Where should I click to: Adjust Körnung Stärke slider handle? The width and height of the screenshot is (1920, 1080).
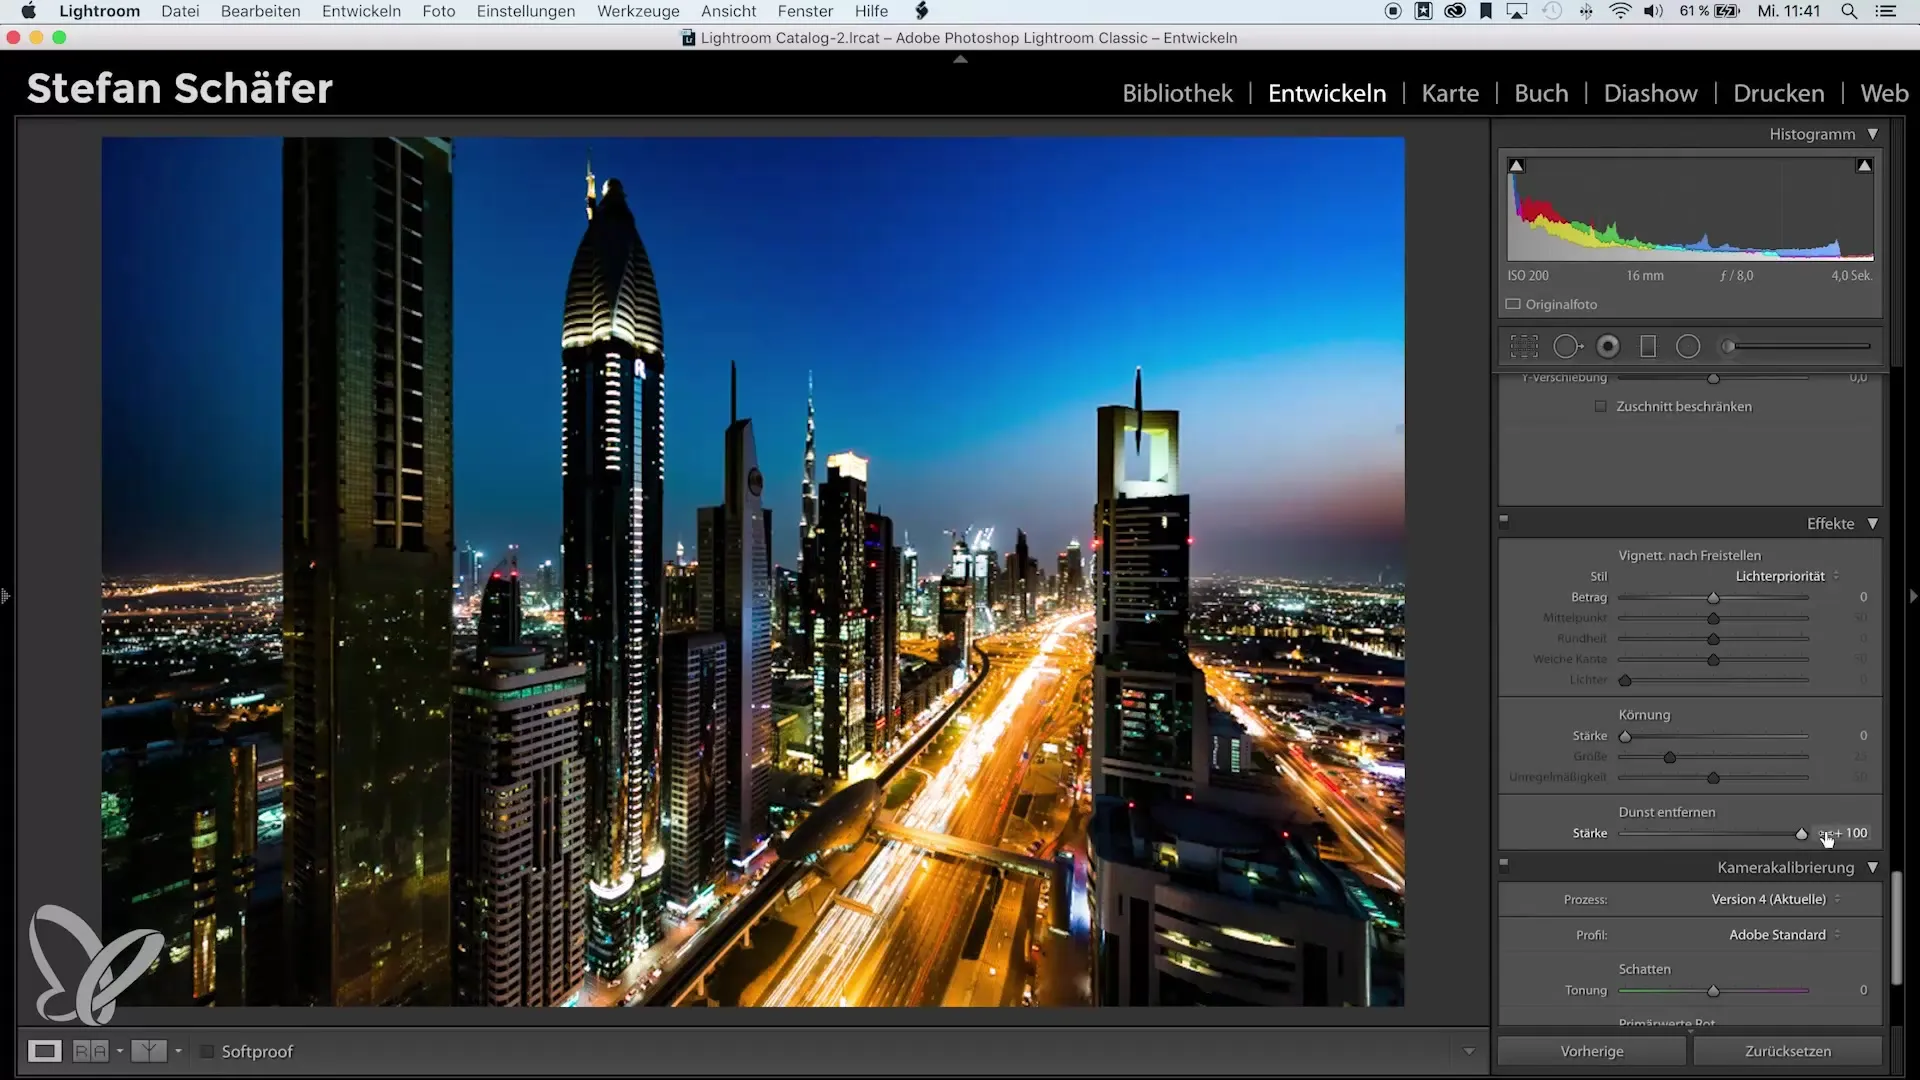tap(1625, 737)
